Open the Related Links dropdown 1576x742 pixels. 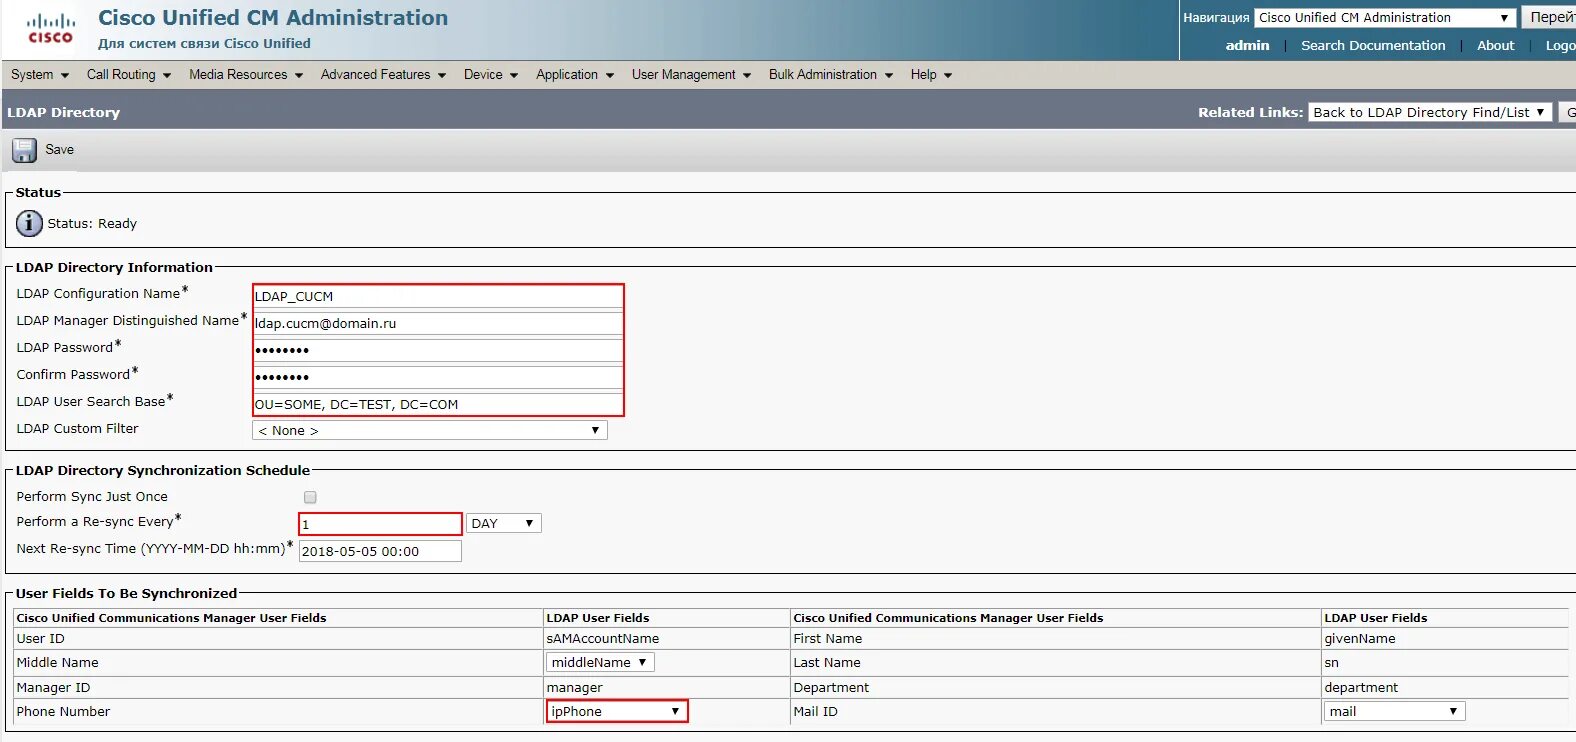coord(1430,112)
